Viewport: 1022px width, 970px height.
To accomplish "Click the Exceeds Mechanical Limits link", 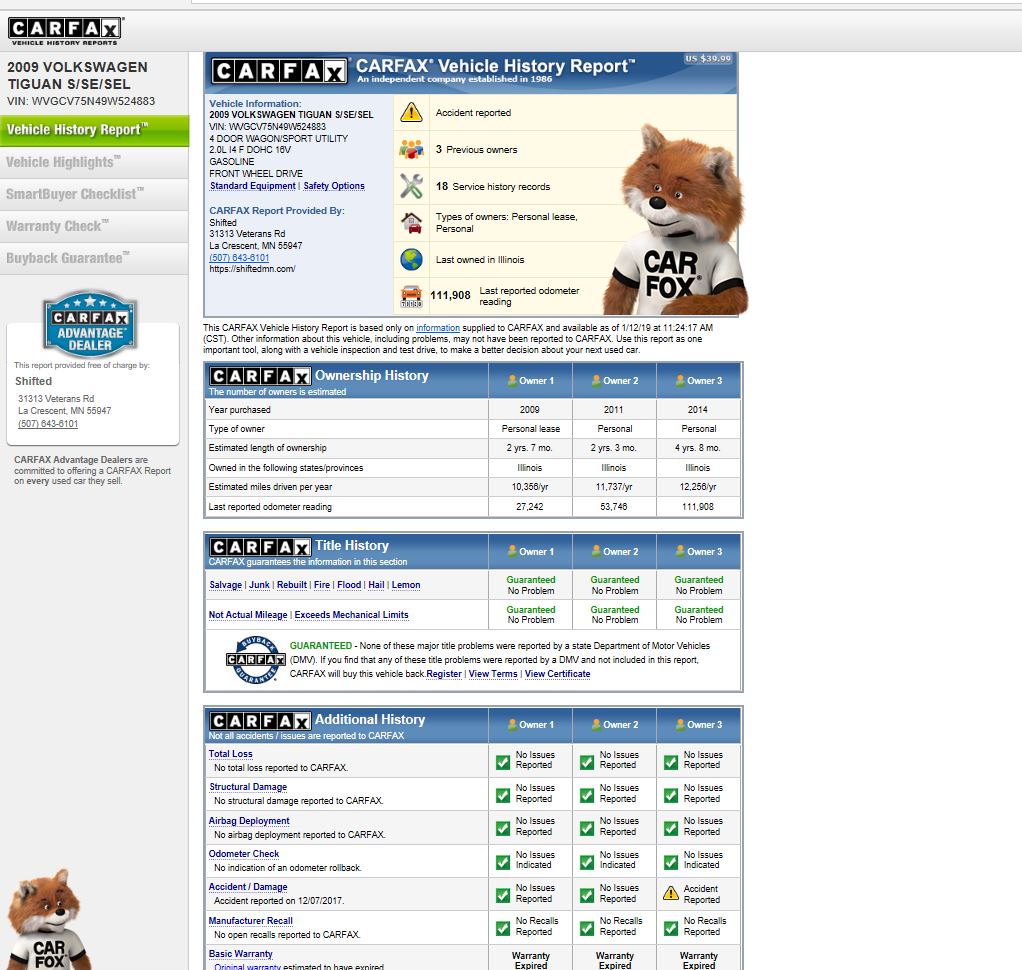I will [x=351, y=615].
